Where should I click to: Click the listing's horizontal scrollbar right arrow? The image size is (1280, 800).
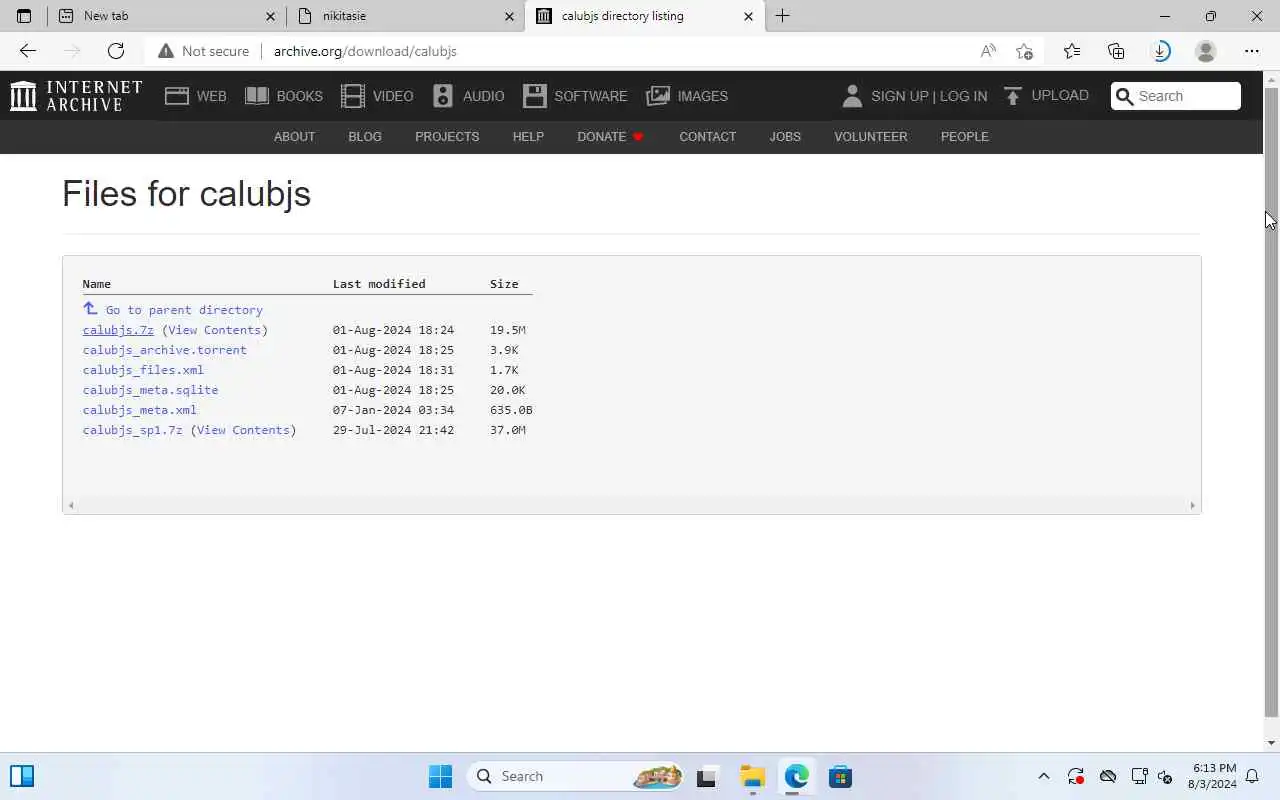click(x=1192, y=505)
